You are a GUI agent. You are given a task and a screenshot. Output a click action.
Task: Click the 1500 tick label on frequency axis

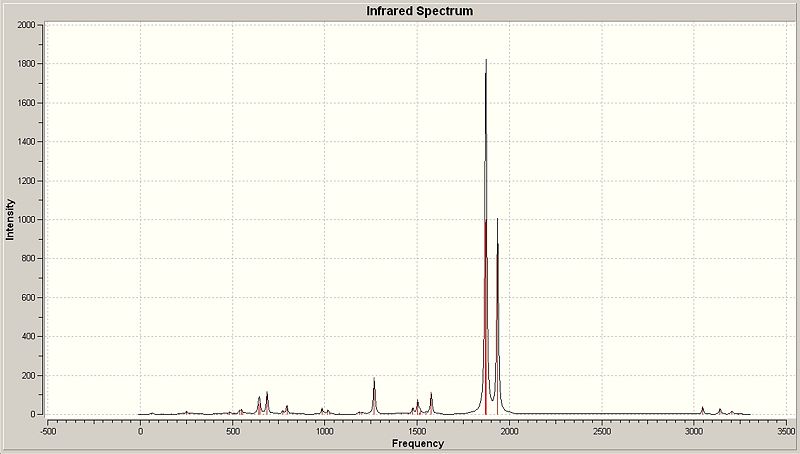417,431
